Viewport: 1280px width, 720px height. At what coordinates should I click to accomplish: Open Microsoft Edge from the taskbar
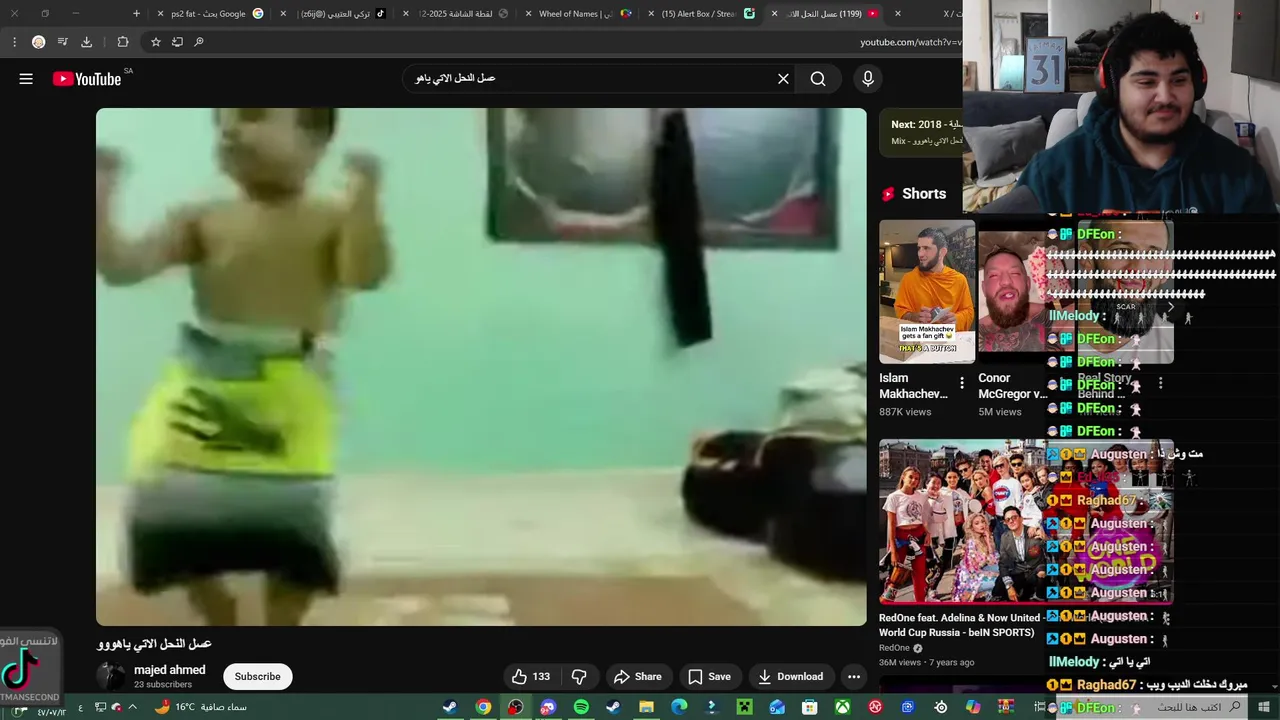point(679,707)
